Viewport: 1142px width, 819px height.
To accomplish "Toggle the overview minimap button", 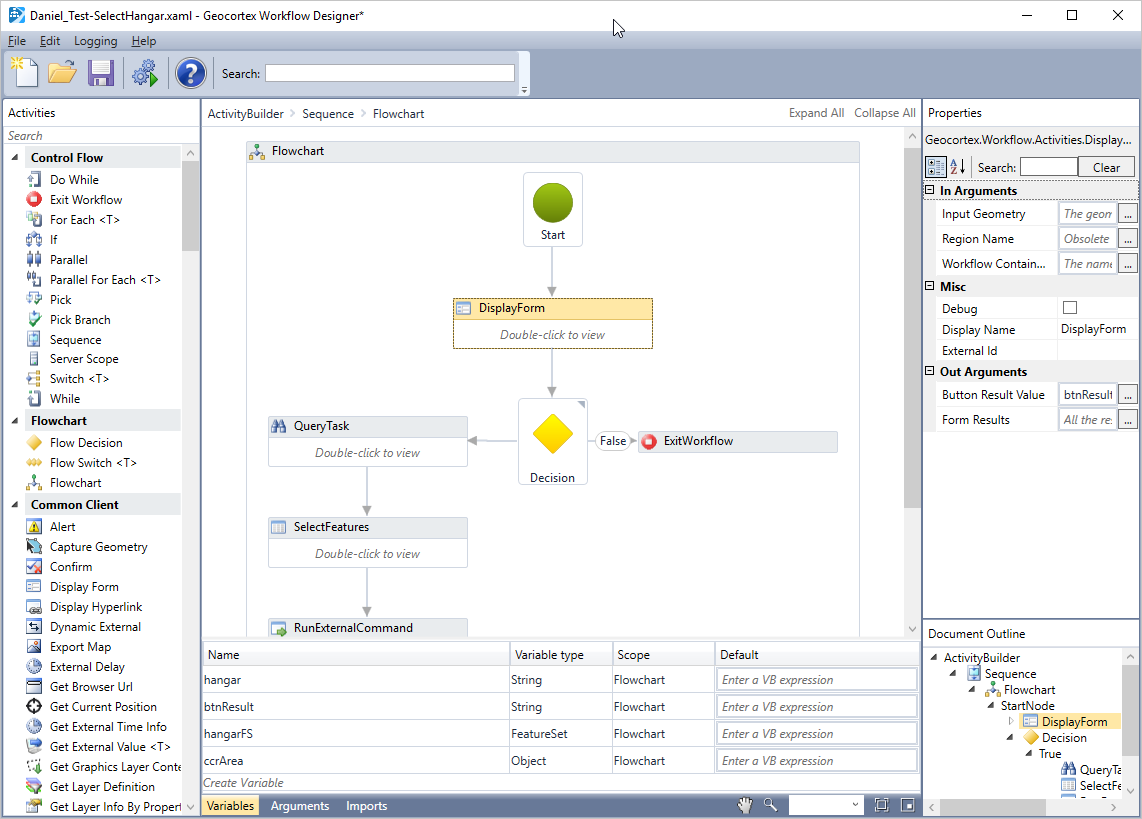I will click(907, 805).
